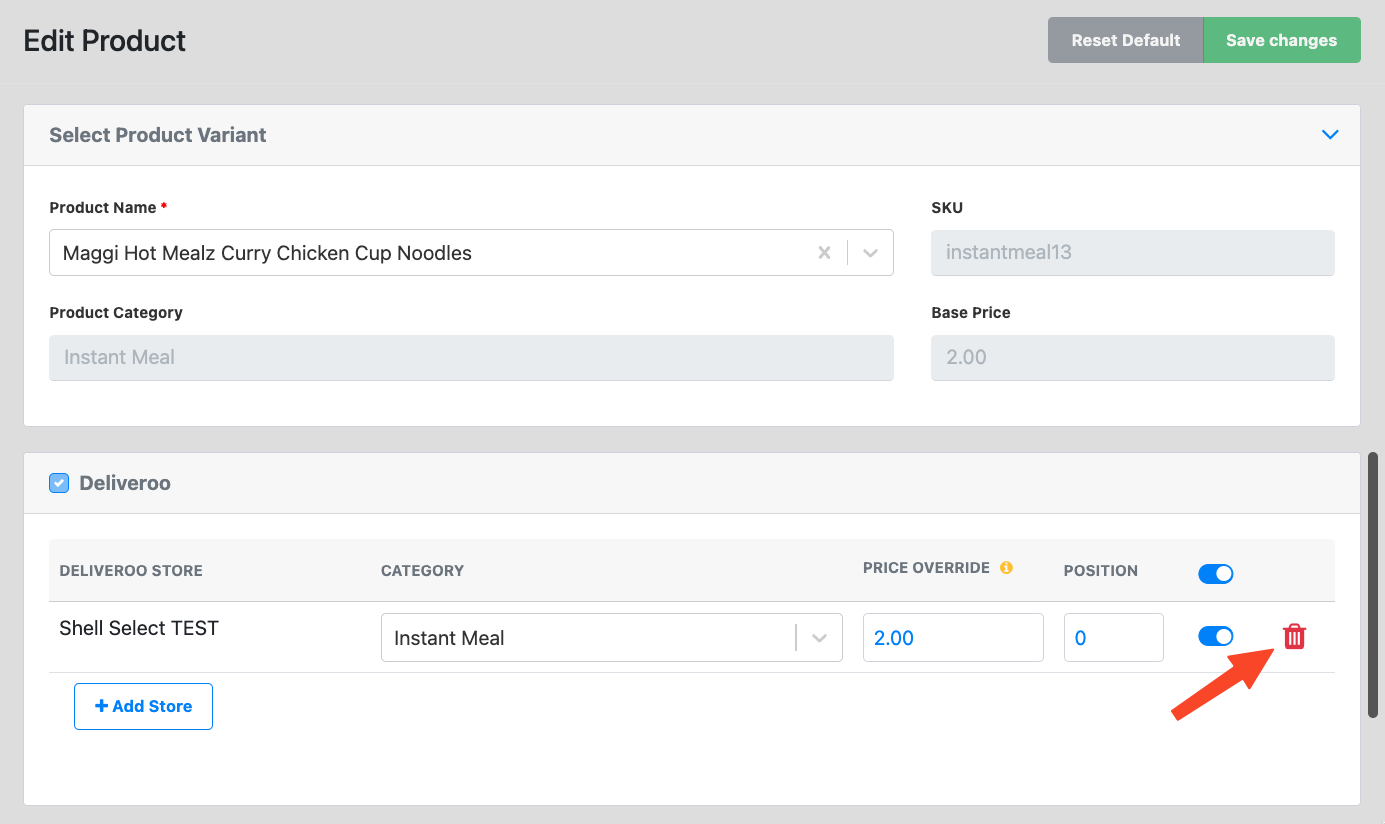Click the disabled Product Category field
The image size is (1385, 824).
pyautogui.click(x=471, y=357)
